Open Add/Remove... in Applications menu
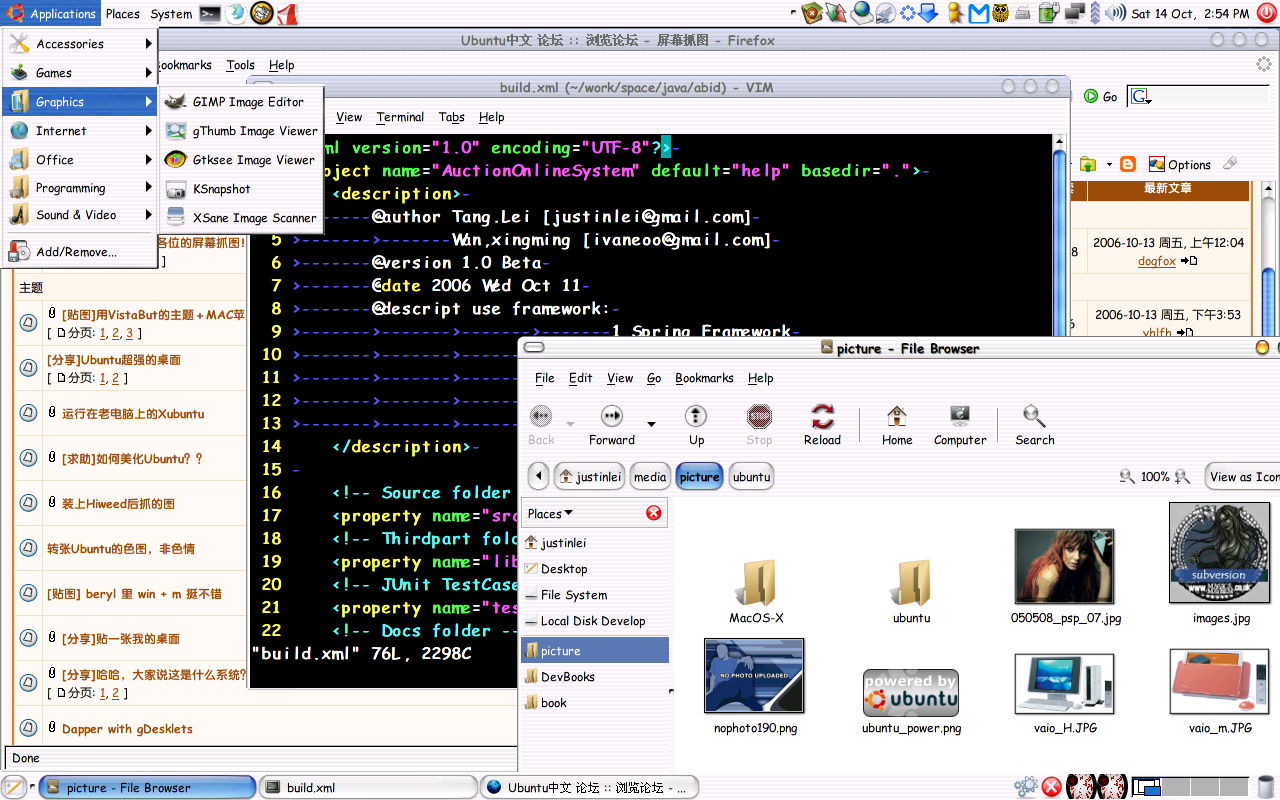Image resolution: width=1280 pixels, height=800 pixels. coord(79,252)
